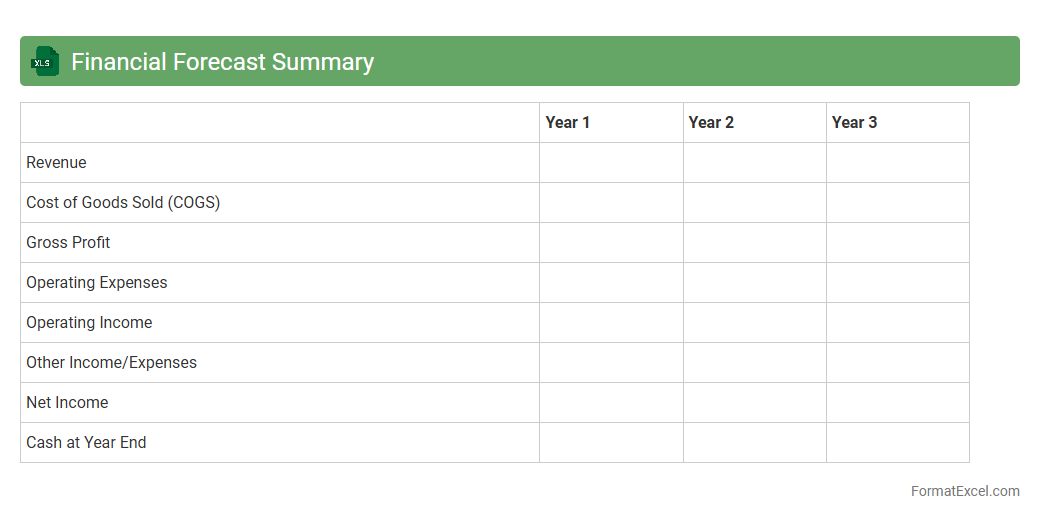The width and height of the screenshot is (1040, 520).
Task: Select the Cost of Goods Sold label
Action: (123, 202)
